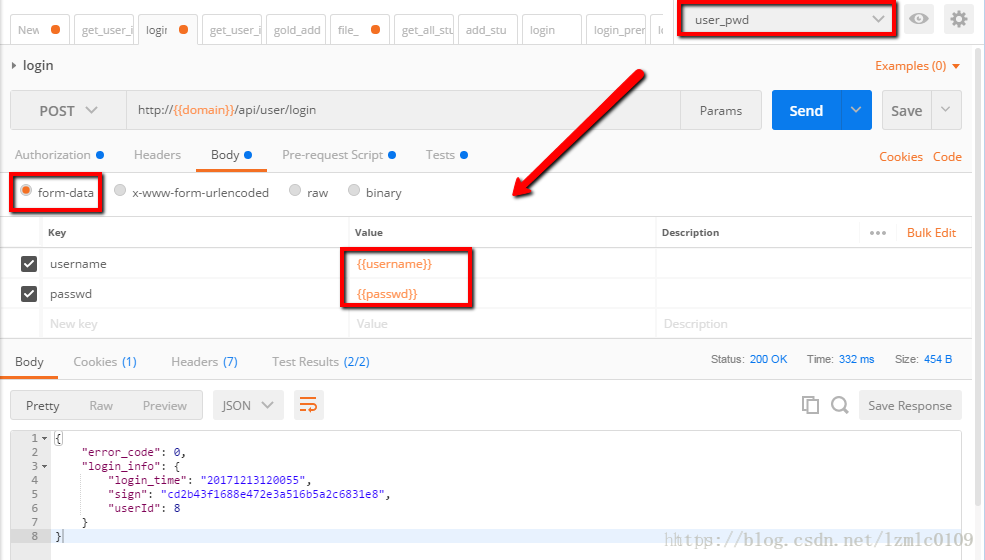Click the Save Response button
Viewport: 985px width, 560px height.
(910, 405)
